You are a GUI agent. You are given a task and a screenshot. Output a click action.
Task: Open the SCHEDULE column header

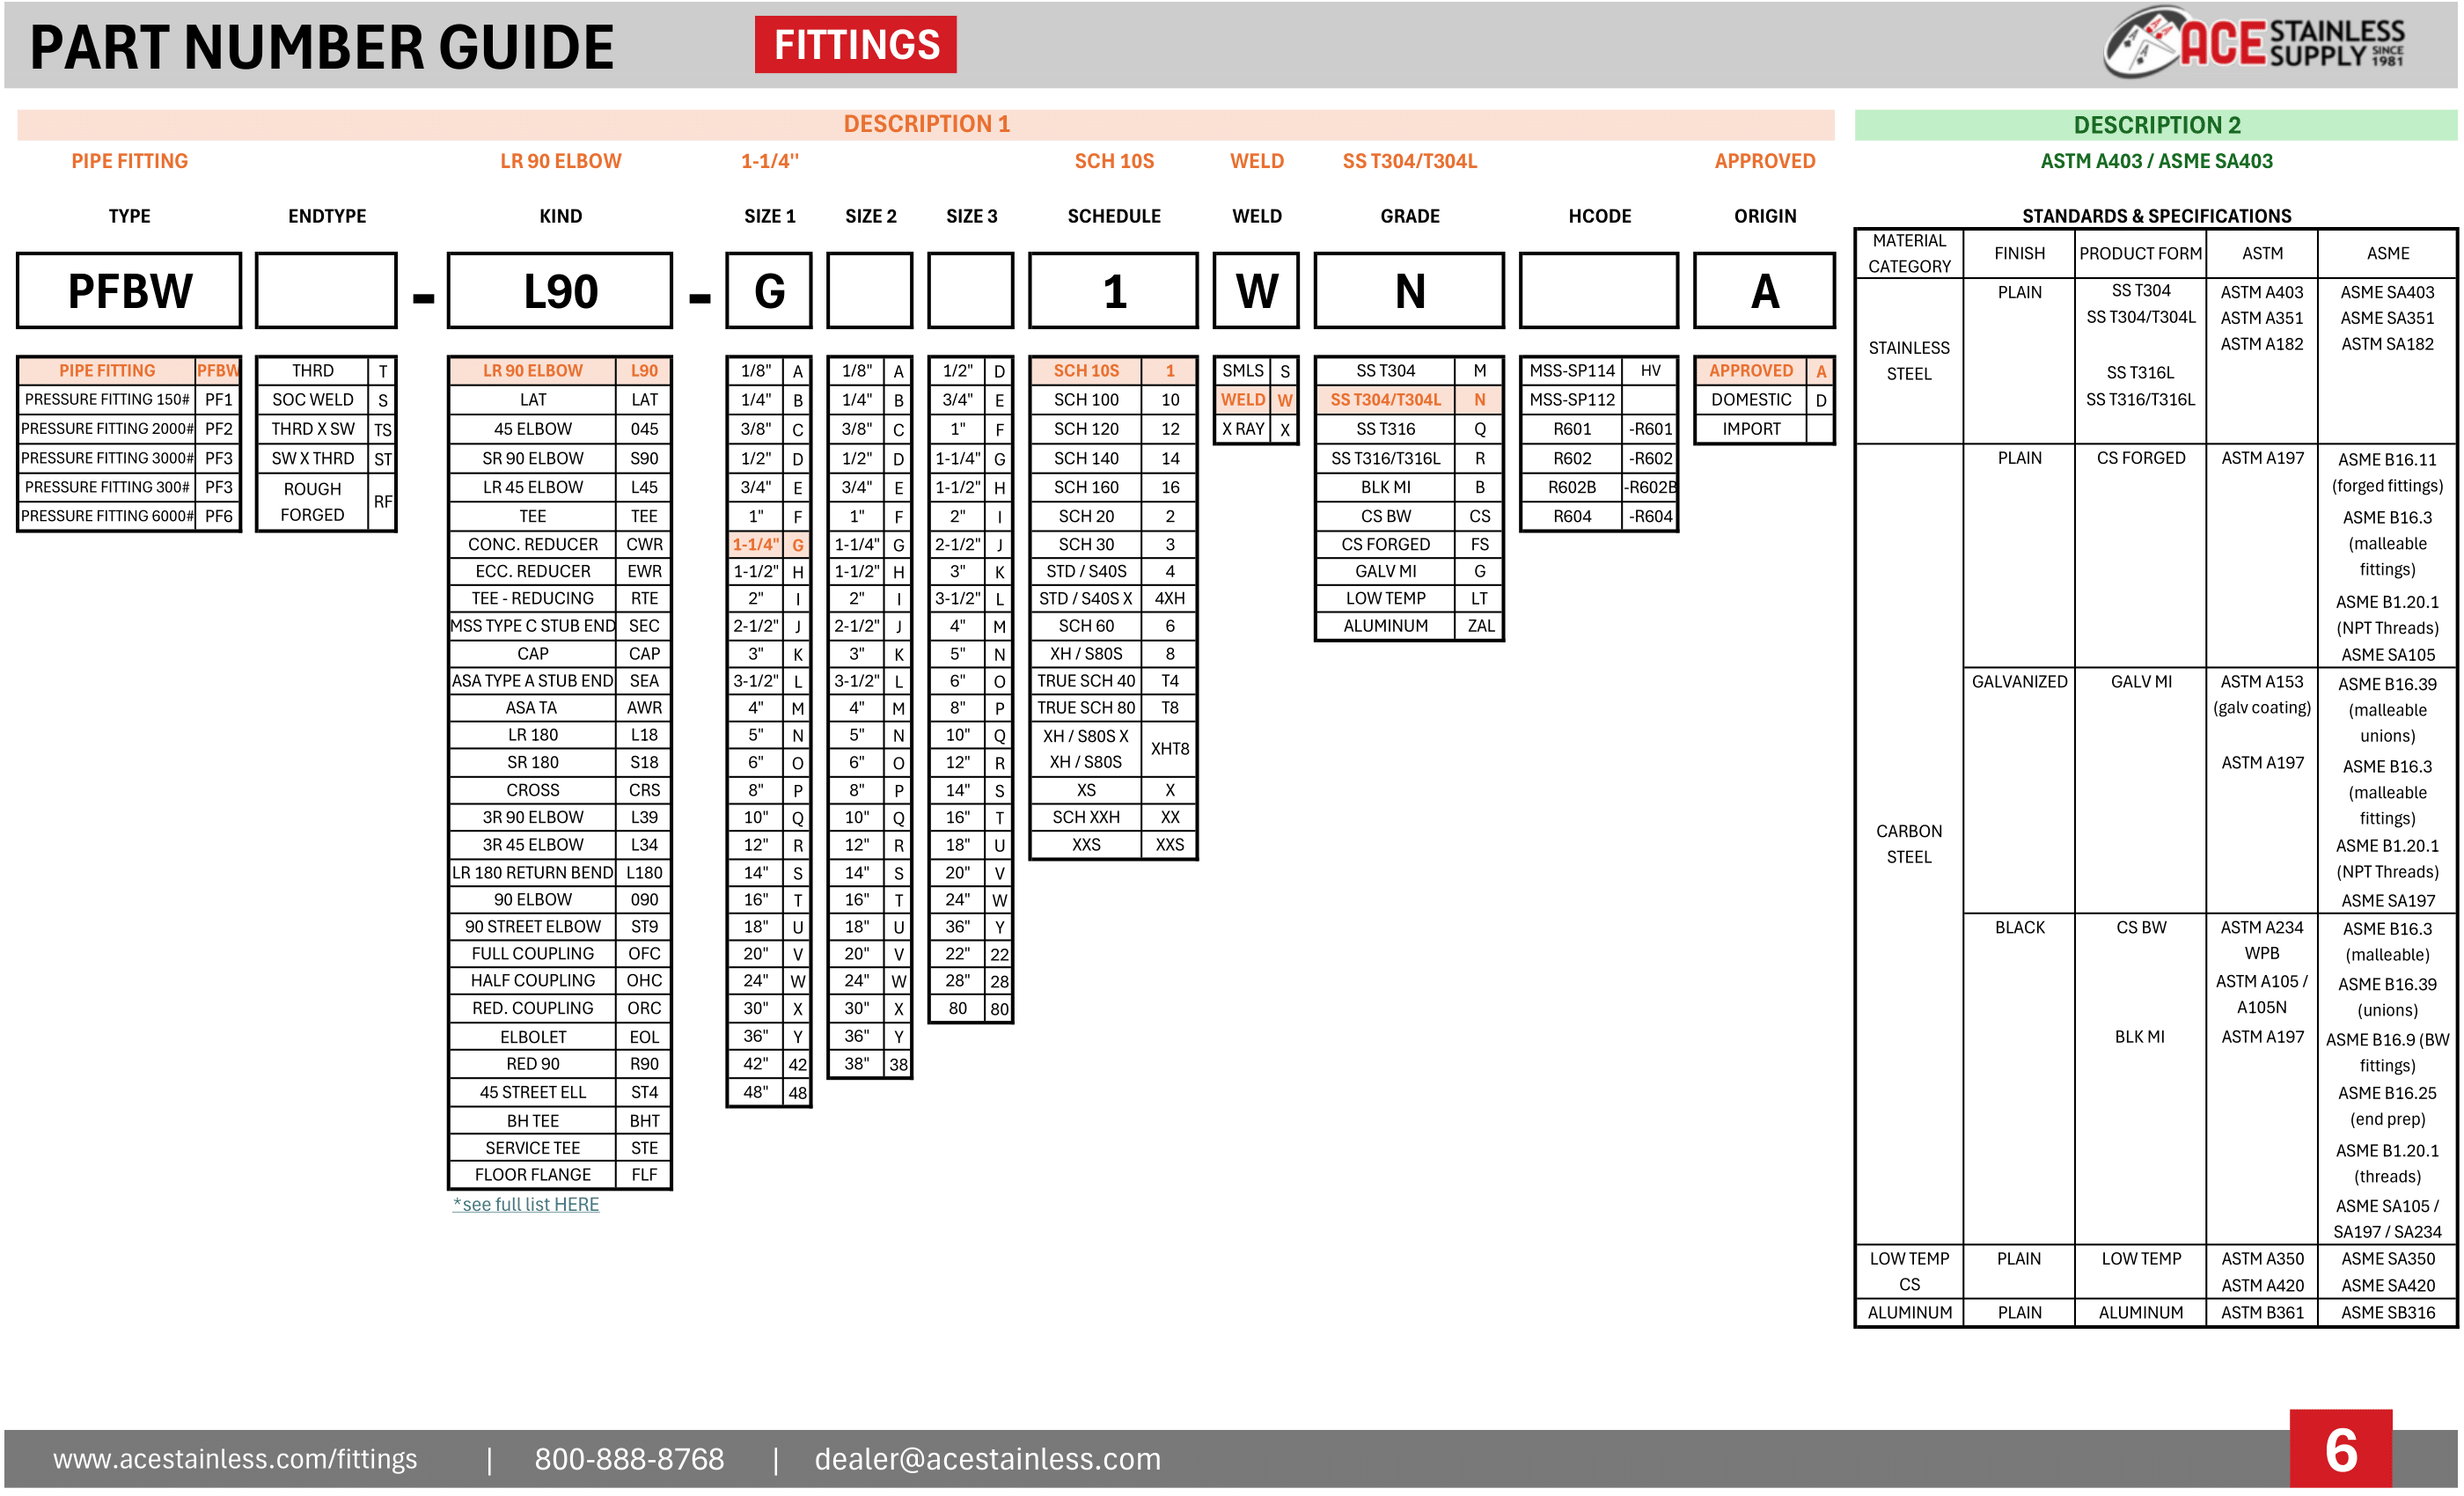pyautogui.click(x=1114, y=216)
